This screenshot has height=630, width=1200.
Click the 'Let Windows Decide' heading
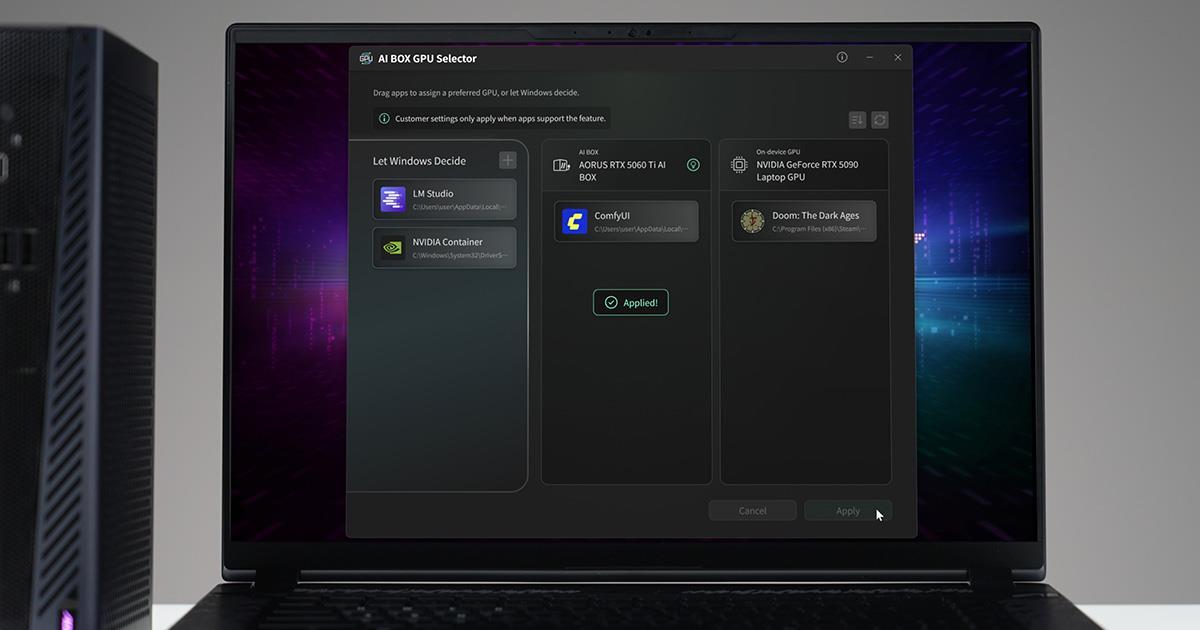click(x=419, y=161)
